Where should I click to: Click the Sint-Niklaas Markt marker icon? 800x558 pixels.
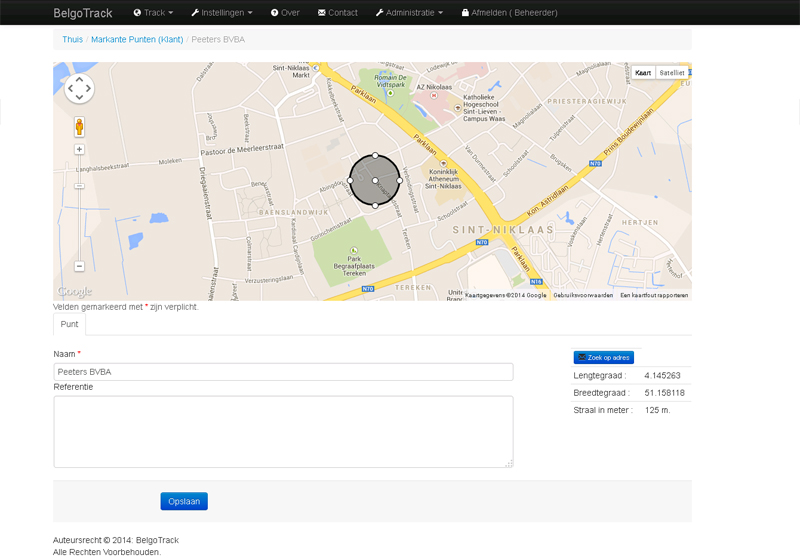coord(315,68)
